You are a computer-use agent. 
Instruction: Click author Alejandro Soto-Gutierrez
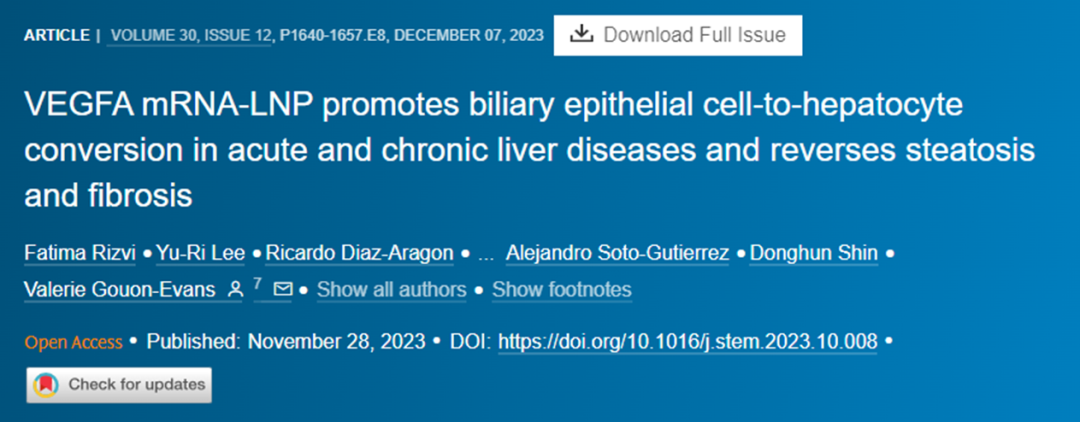pos(616,253)
